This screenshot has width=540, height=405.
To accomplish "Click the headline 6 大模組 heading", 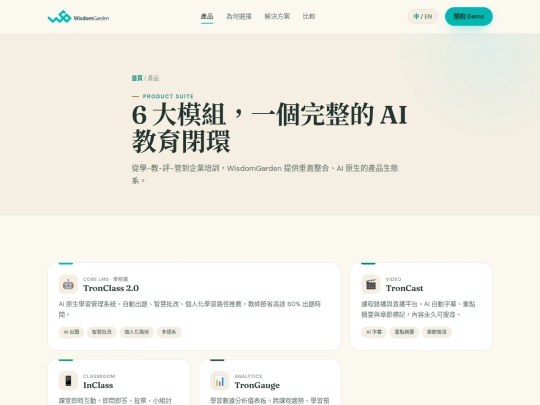I will coord(270,127).
